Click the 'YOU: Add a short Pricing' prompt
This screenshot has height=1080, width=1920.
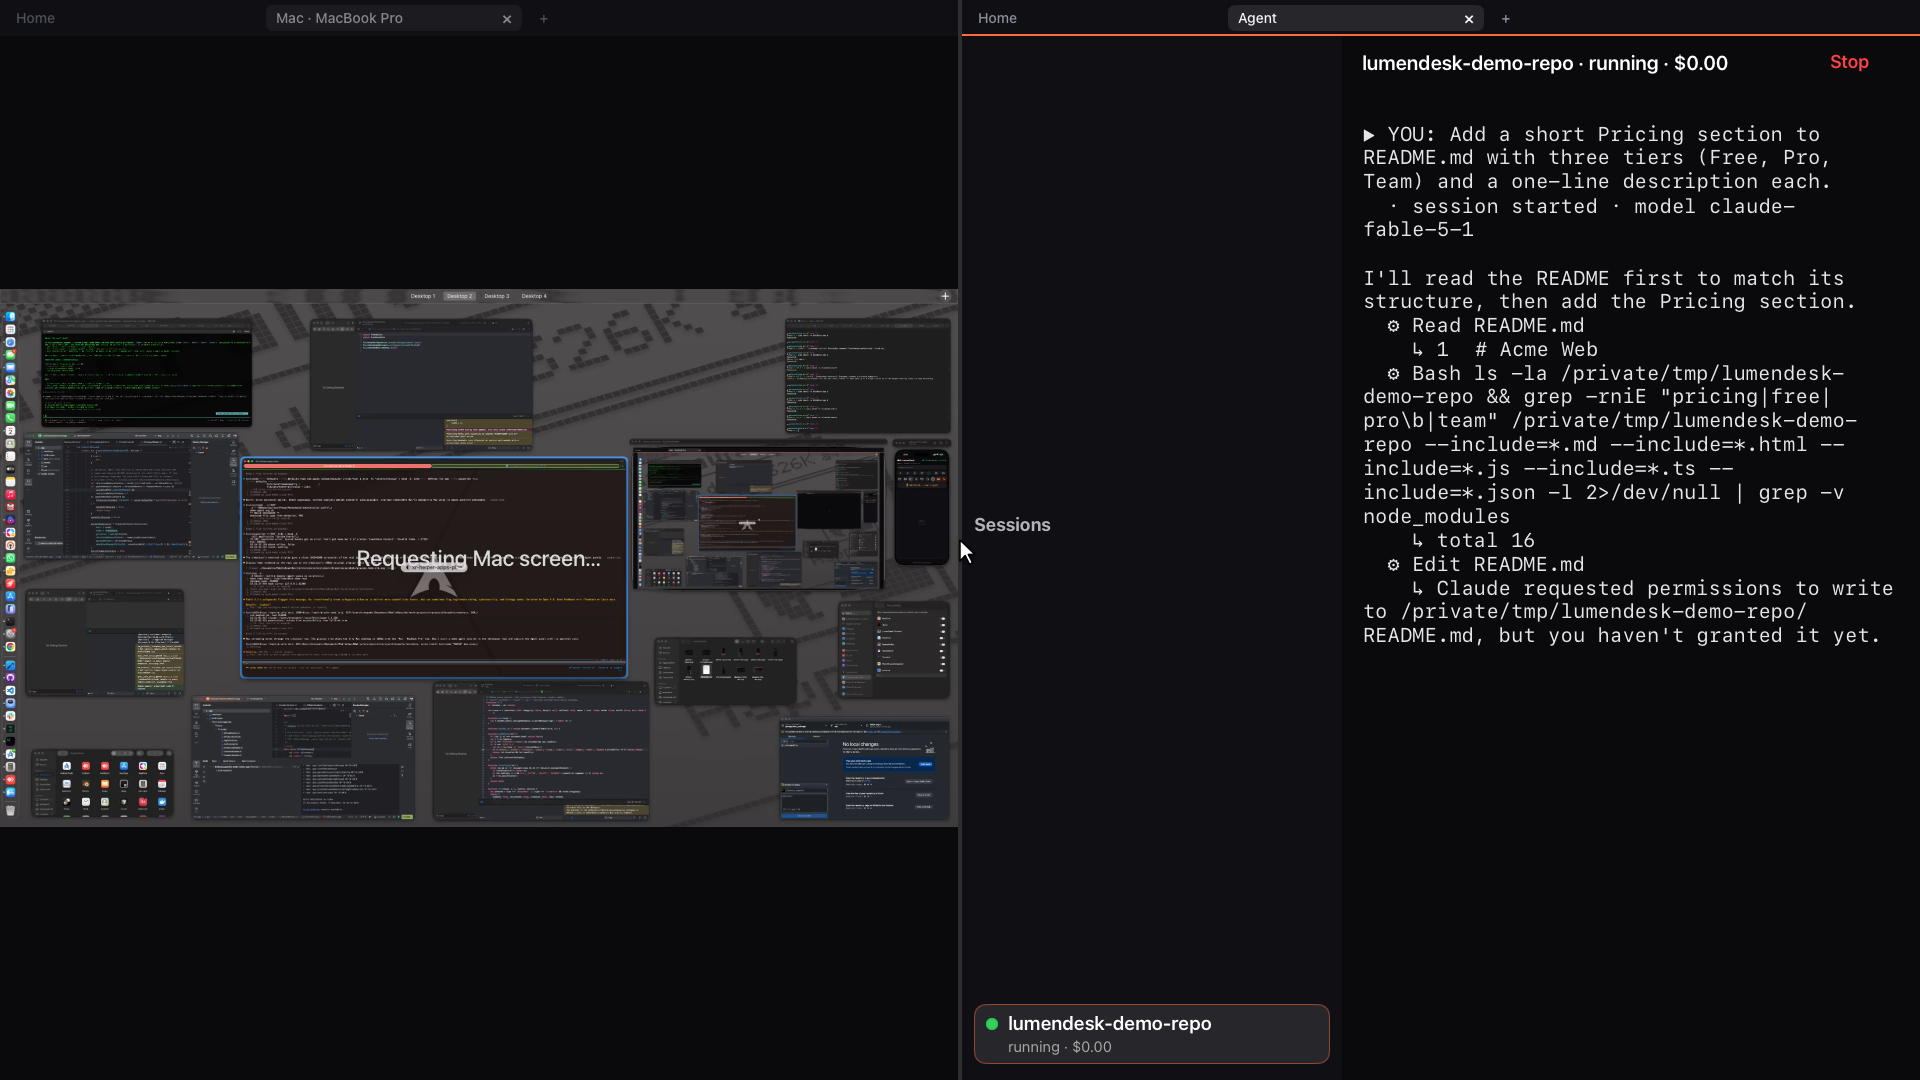coord(1597,158)
